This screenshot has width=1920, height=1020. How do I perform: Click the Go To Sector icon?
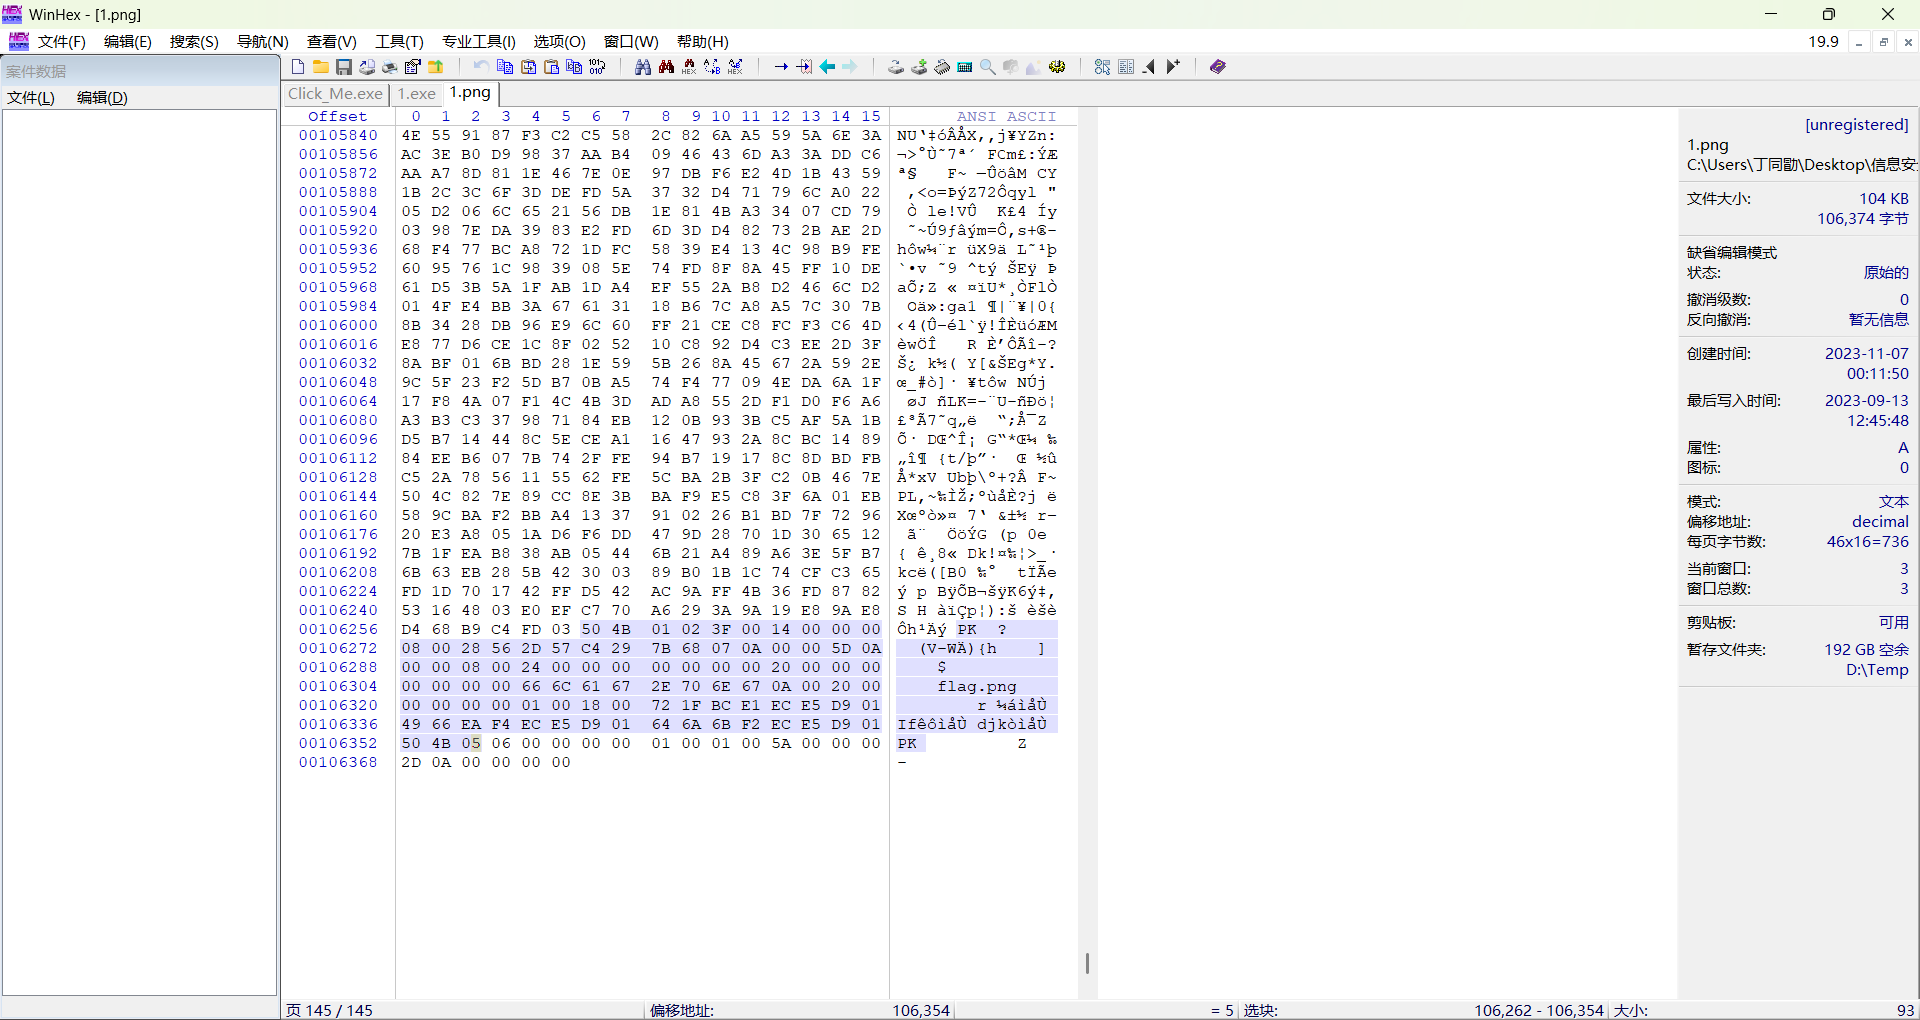point(804,67)
